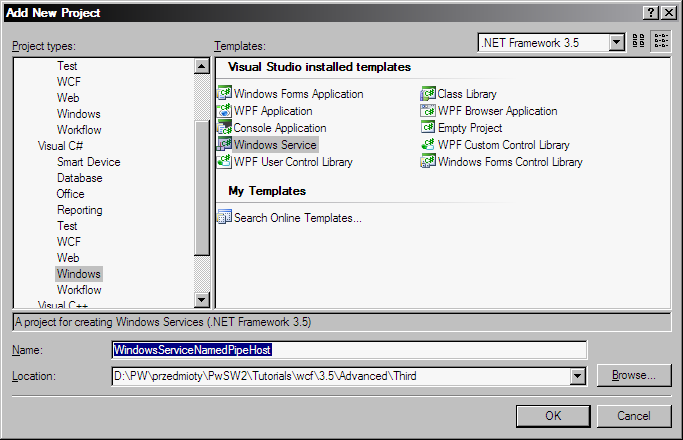Select Web under Visual C#
This screenshot has height=440, width=683.
coord(68,258)
